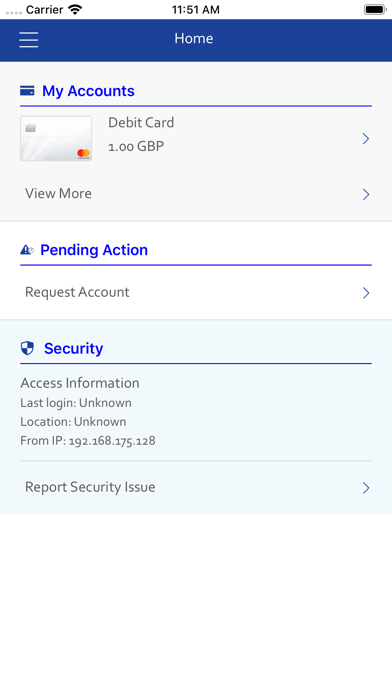Select the Security section heading
This screenshot has width=392, height=696.
74,348
